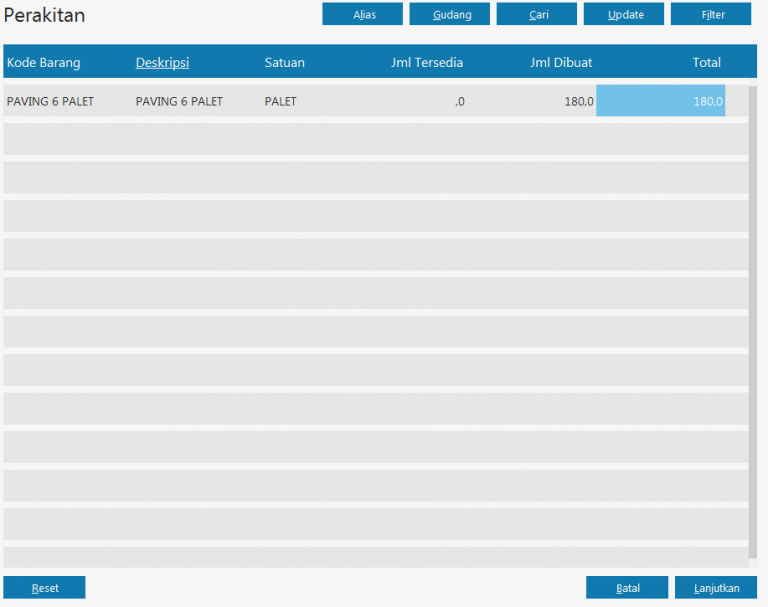The image size is (768, 607).
Task: Click the Jml Tersedia column header
Action: click(427, 62)
